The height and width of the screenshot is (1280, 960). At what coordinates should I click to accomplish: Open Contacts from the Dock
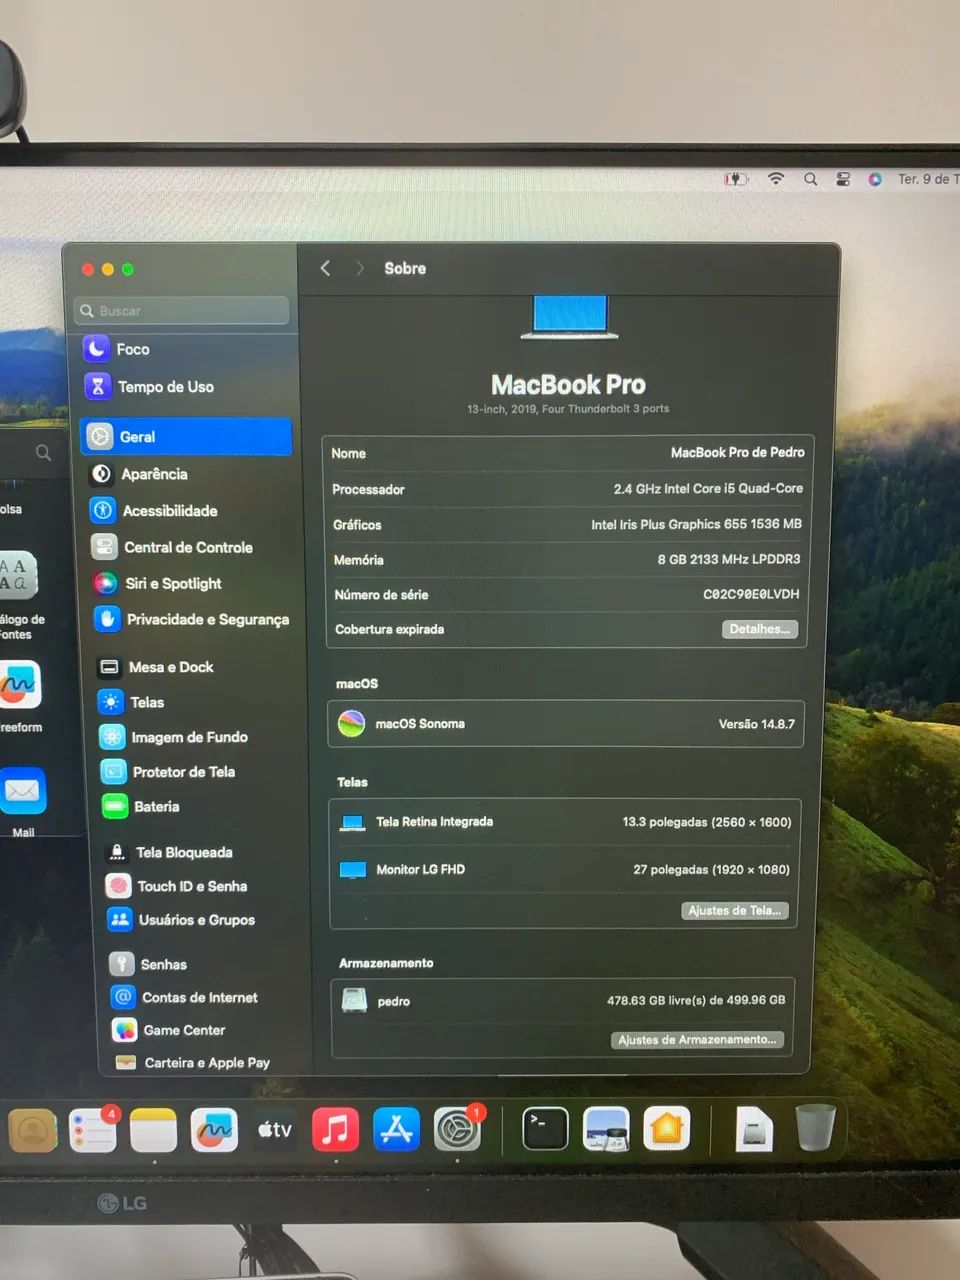(x=33, y=1130)
